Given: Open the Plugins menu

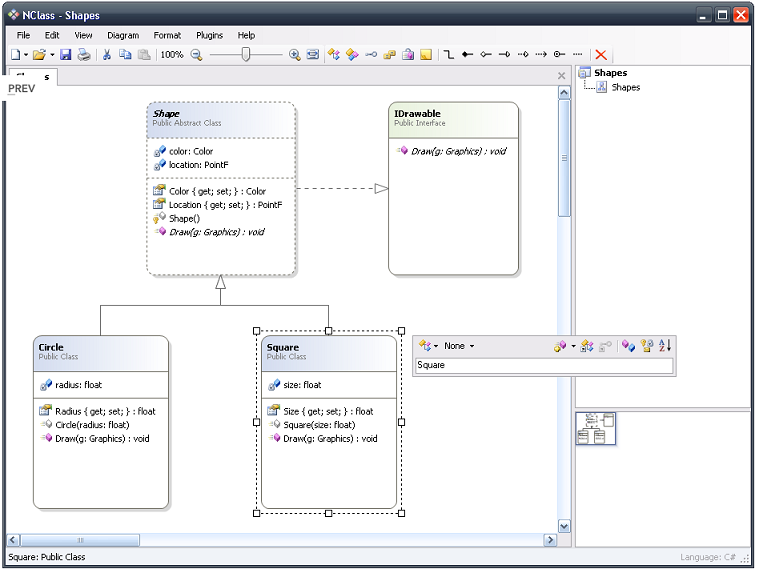Looking at the screenshot, I should [x=209, y=35].
